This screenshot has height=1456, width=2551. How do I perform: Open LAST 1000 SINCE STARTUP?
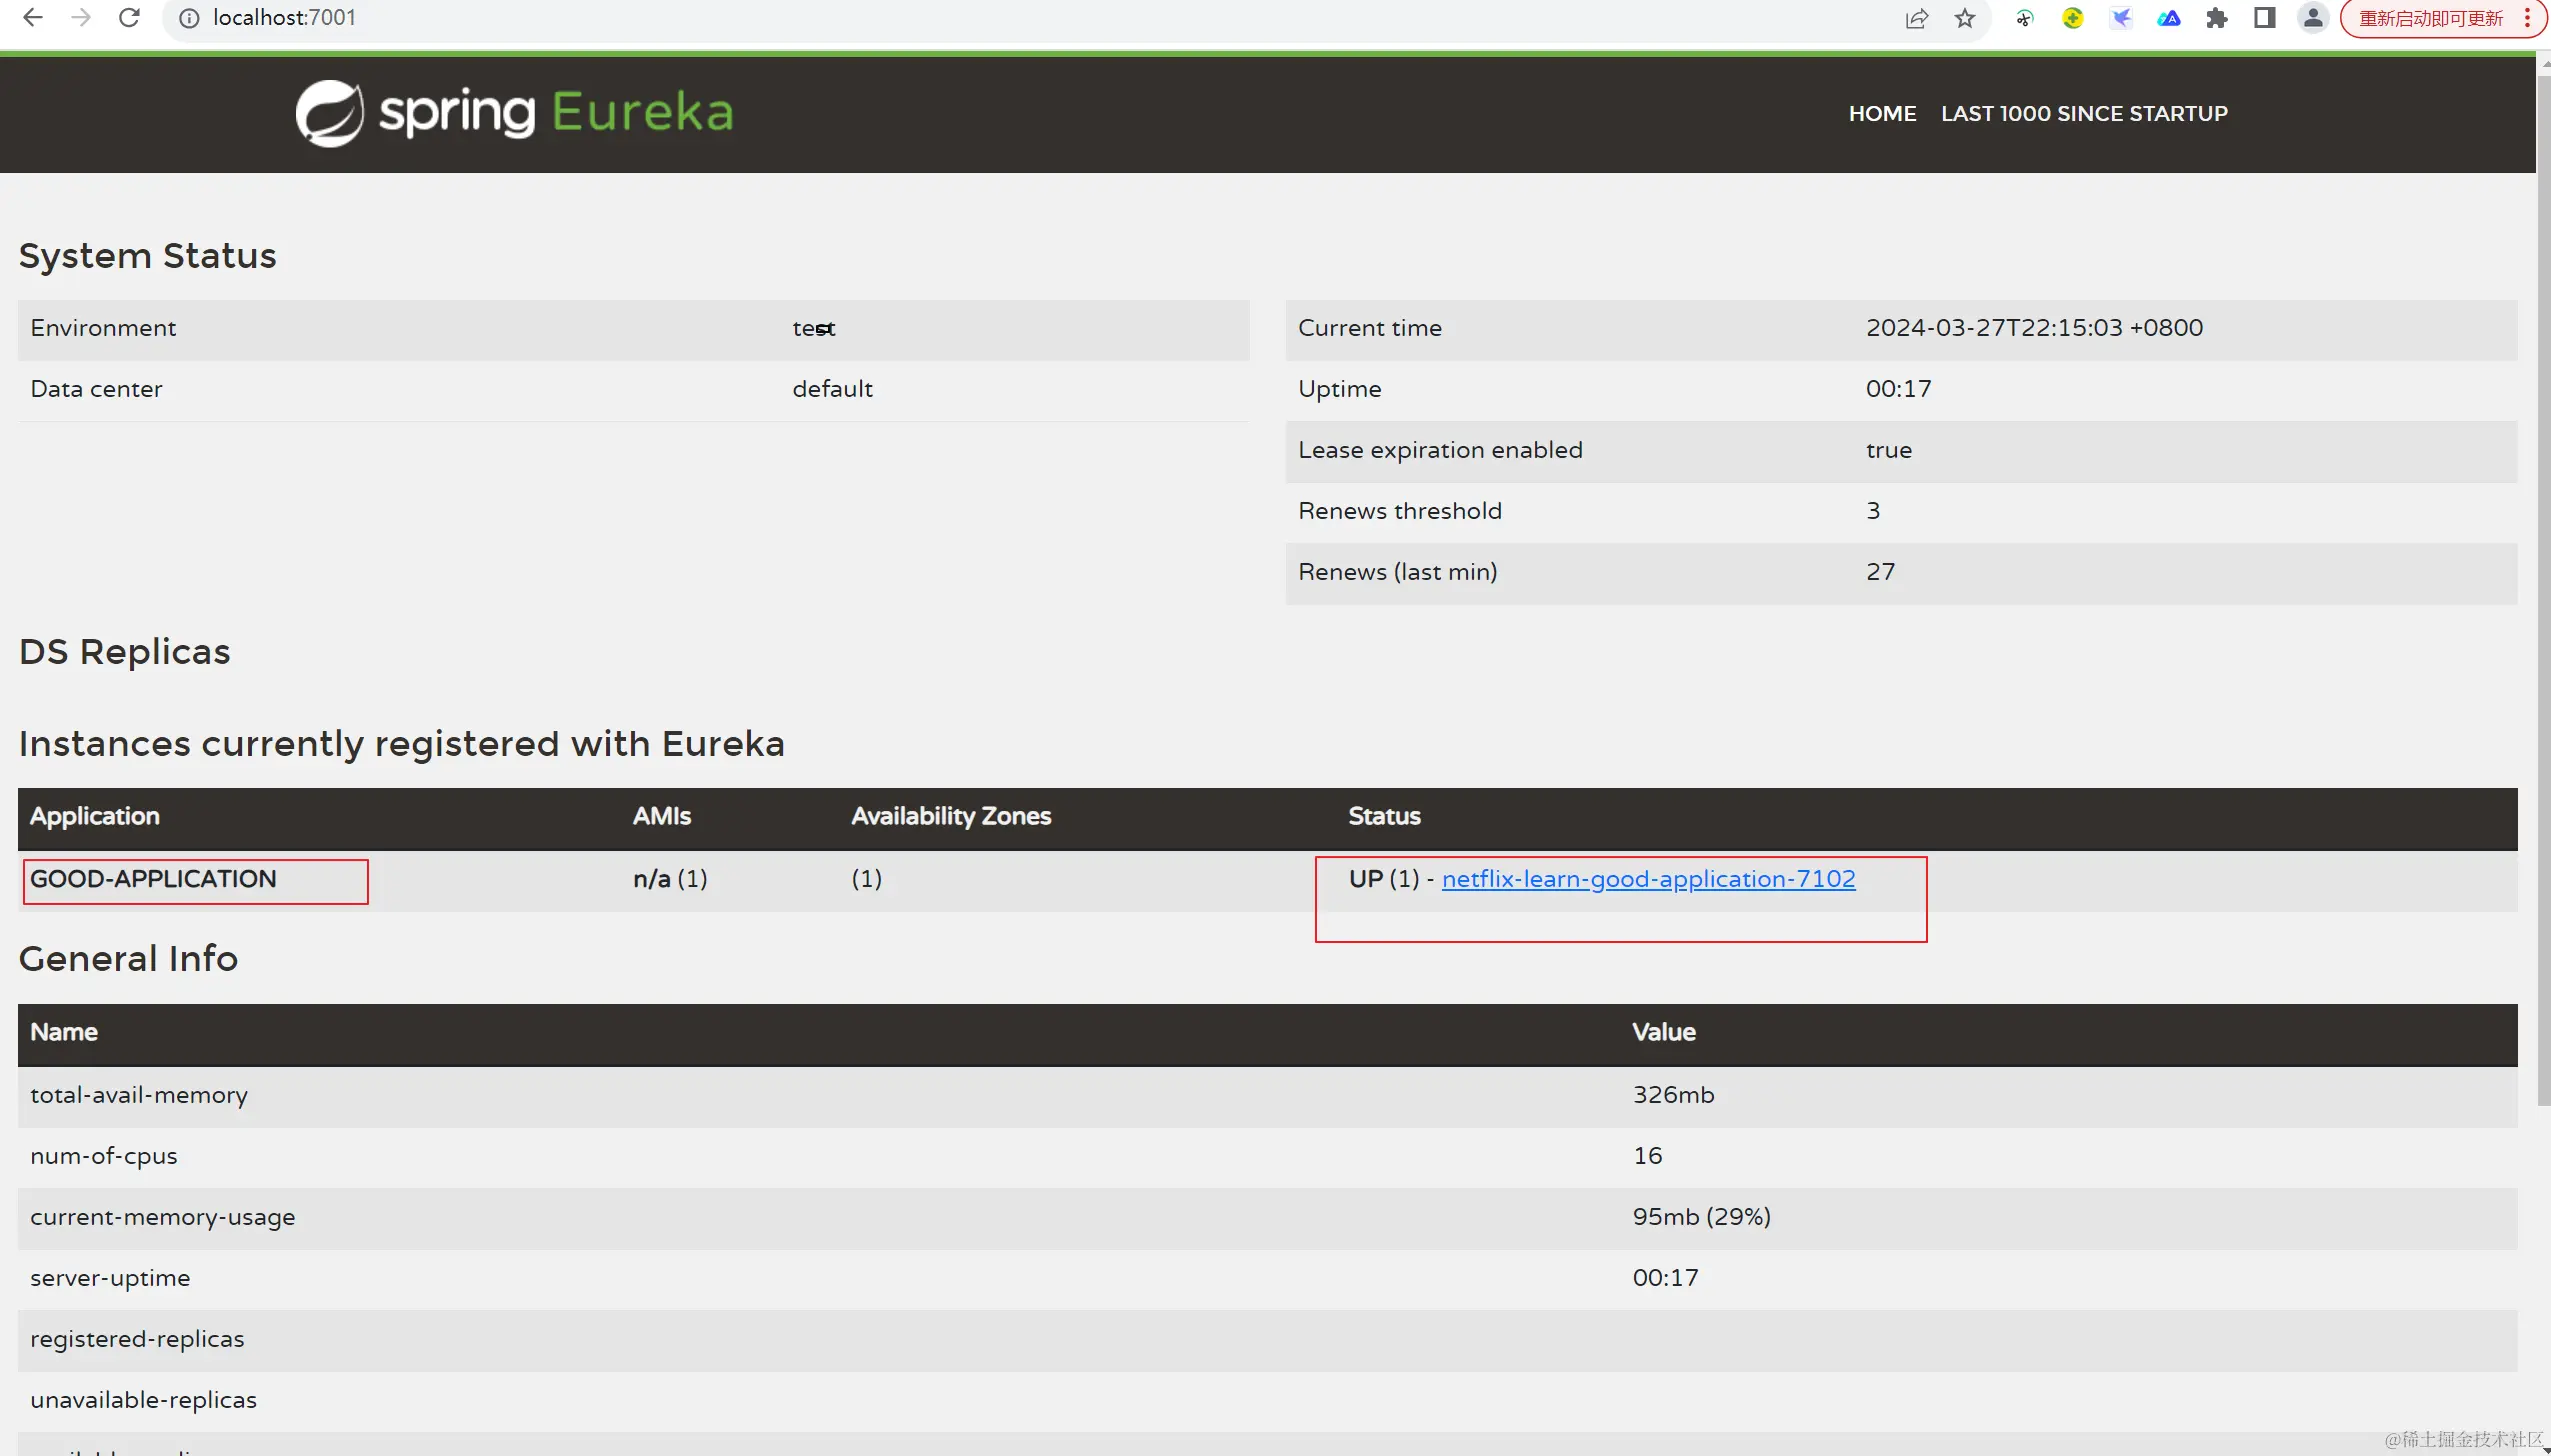point(2084,113)
